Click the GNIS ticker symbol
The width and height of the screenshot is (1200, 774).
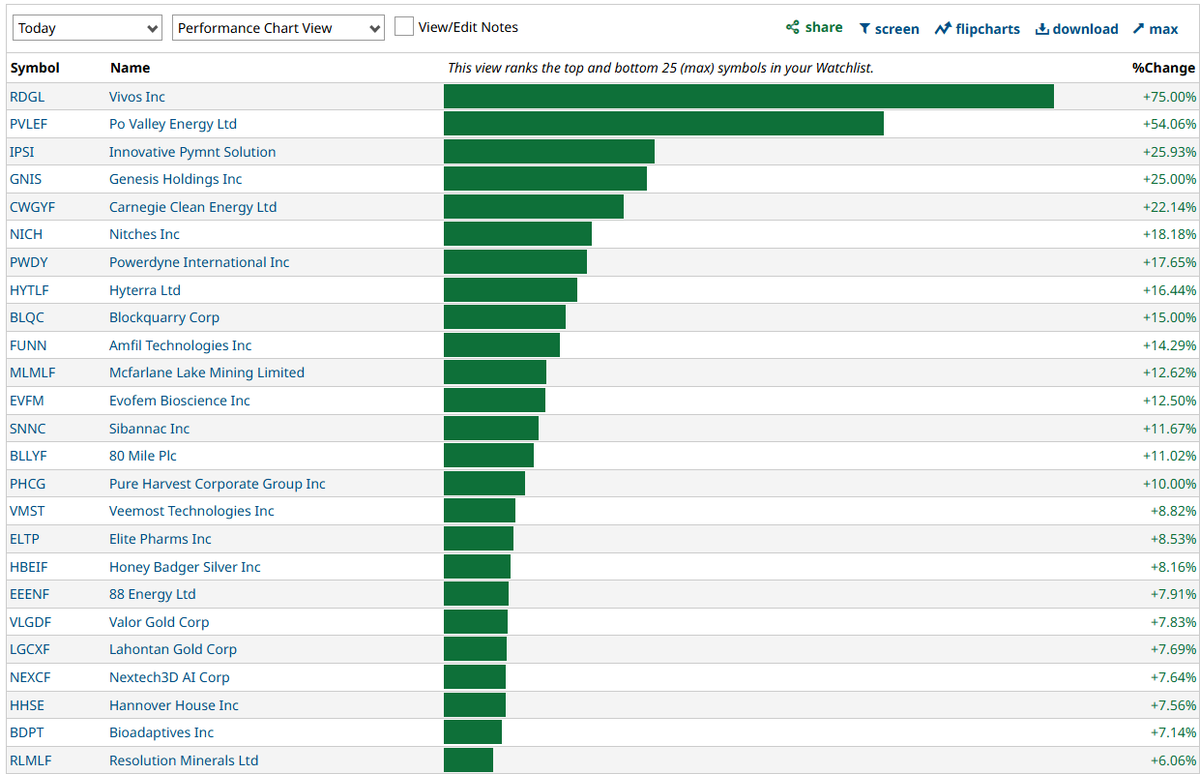click(x=26, y=179)
